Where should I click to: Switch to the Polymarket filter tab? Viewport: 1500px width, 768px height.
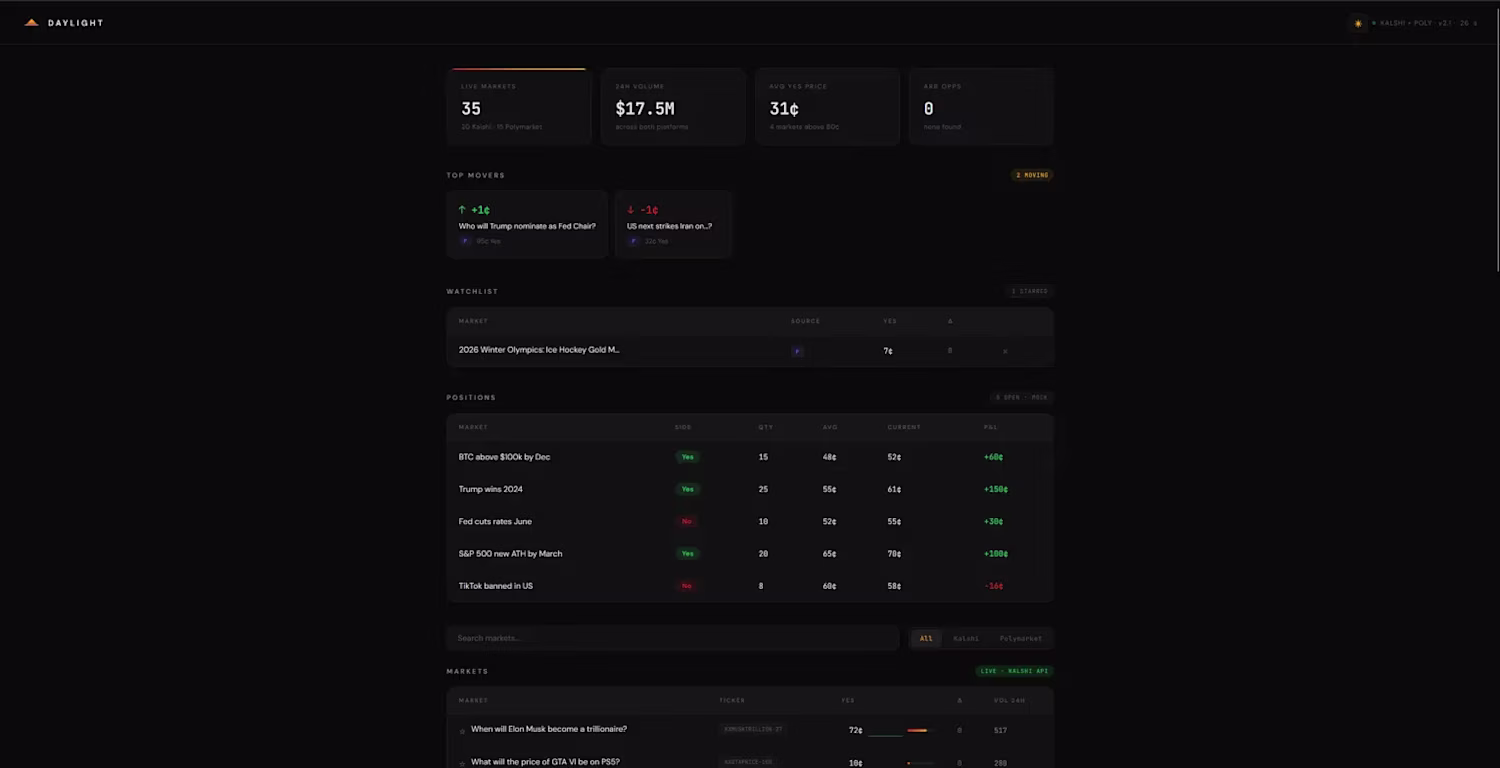(1020, 638)
